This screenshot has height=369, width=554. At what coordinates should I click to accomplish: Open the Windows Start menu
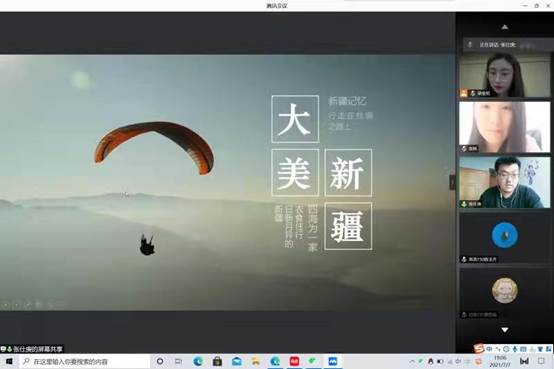click(9, 361)
